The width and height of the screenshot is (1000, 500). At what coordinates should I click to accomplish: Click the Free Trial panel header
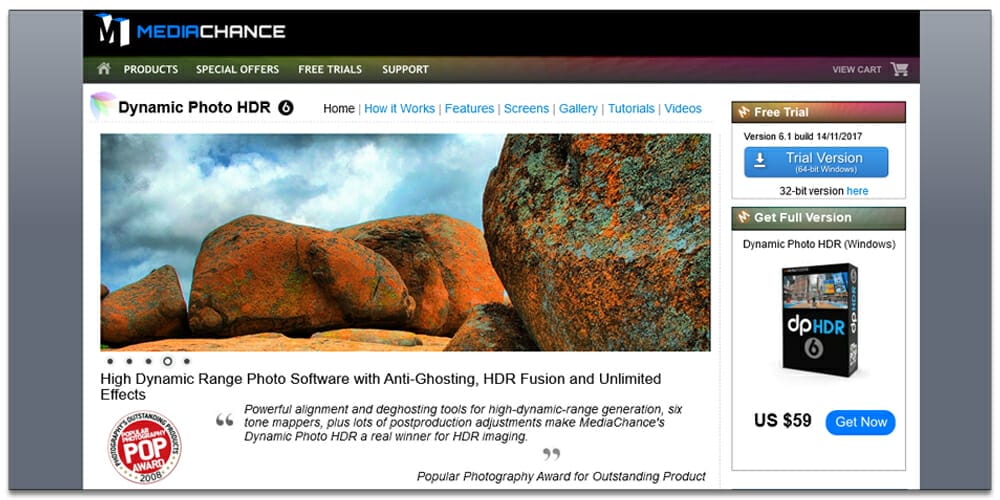818,112
